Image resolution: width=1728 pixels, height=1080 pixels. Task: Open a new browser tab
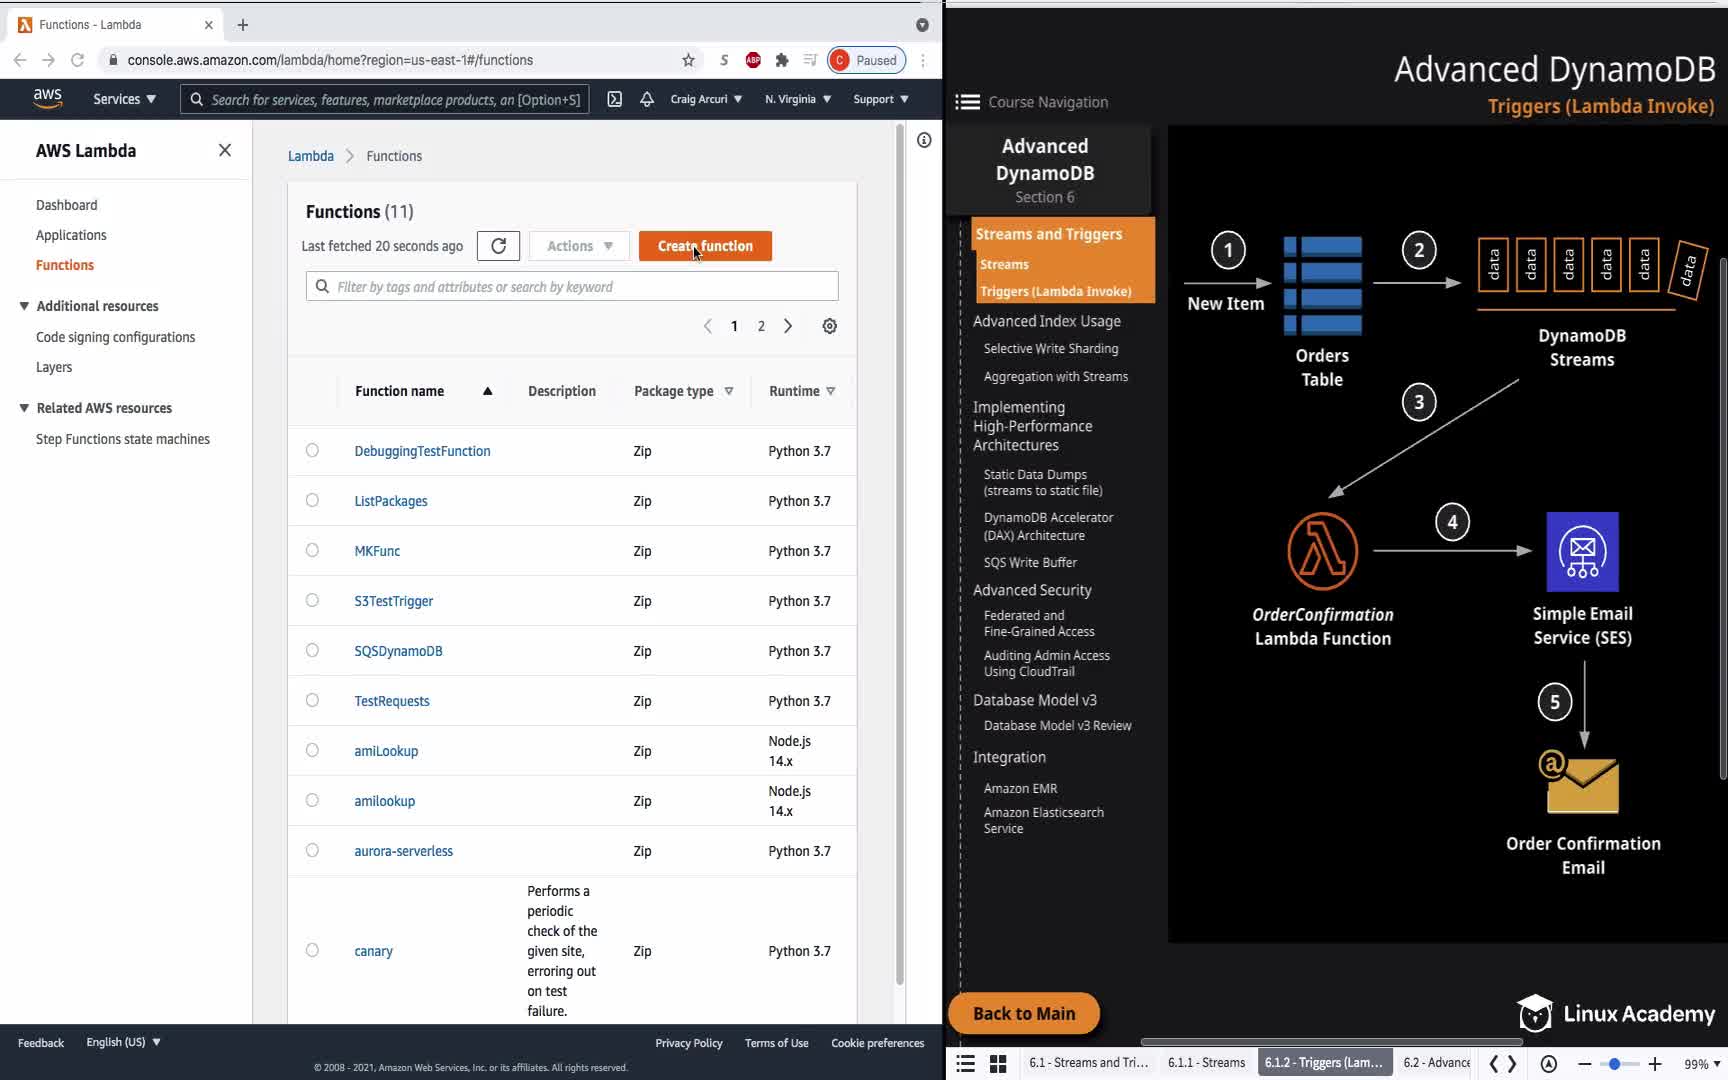click(x=242, y=25)
